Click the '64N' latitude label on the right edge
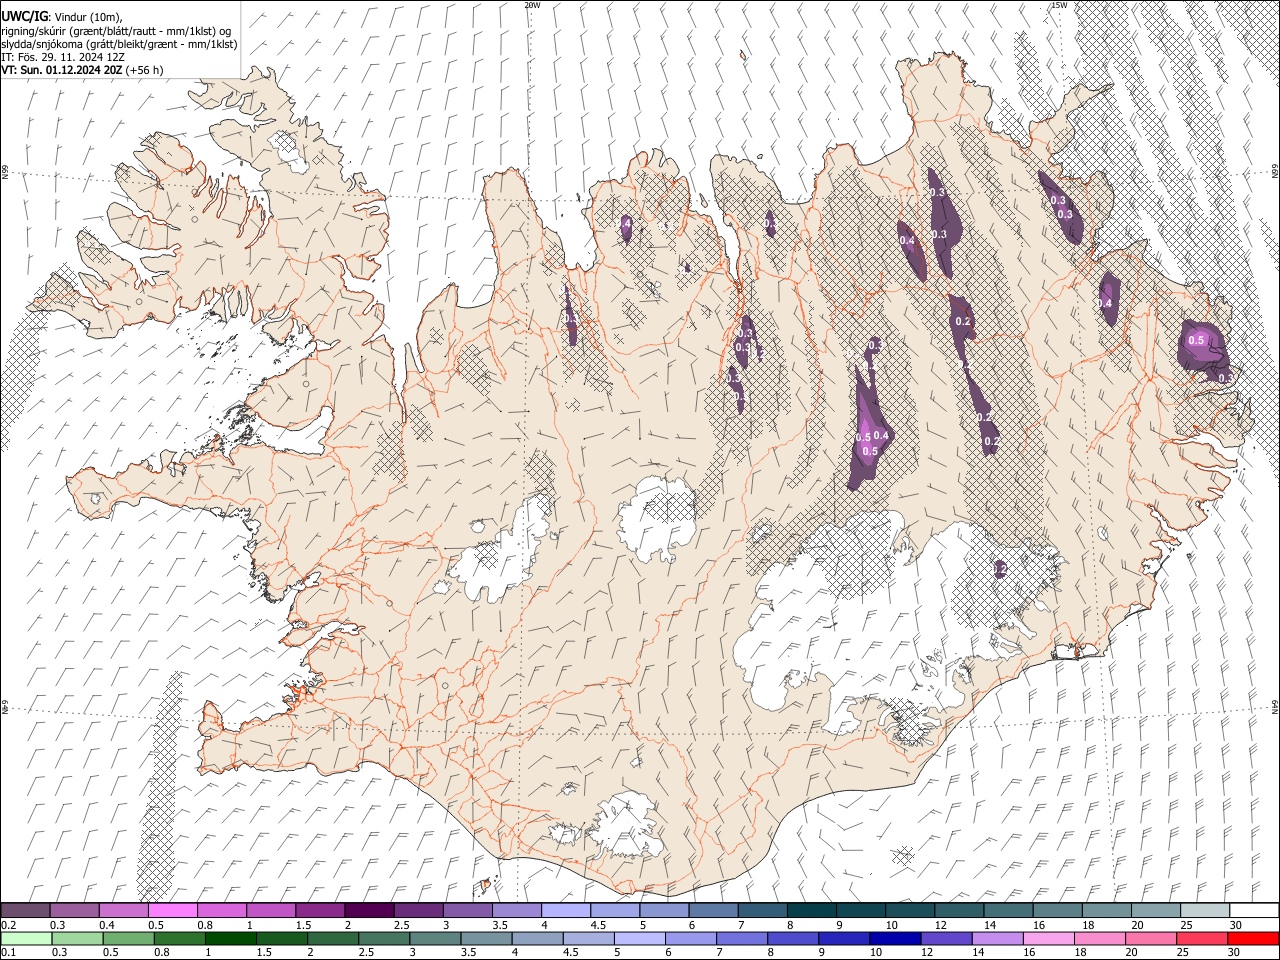The image size is (1280, 960). pos(1275,706)
